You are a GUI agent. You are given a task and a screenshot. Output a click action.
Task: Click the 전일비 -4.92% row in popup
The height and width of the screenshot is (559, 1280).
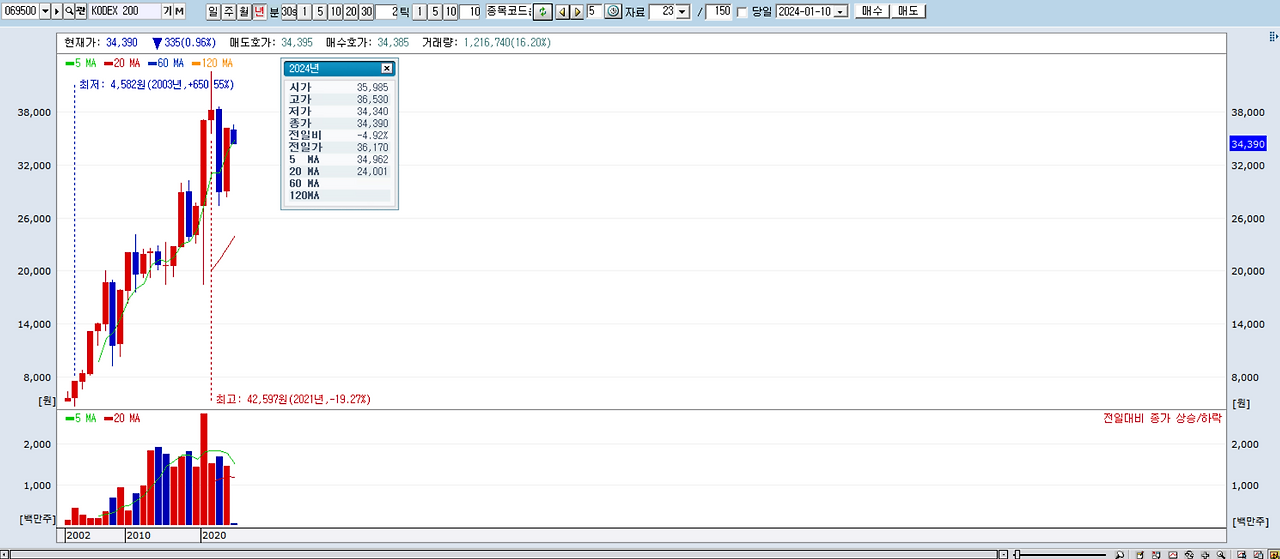click(338, 135)
